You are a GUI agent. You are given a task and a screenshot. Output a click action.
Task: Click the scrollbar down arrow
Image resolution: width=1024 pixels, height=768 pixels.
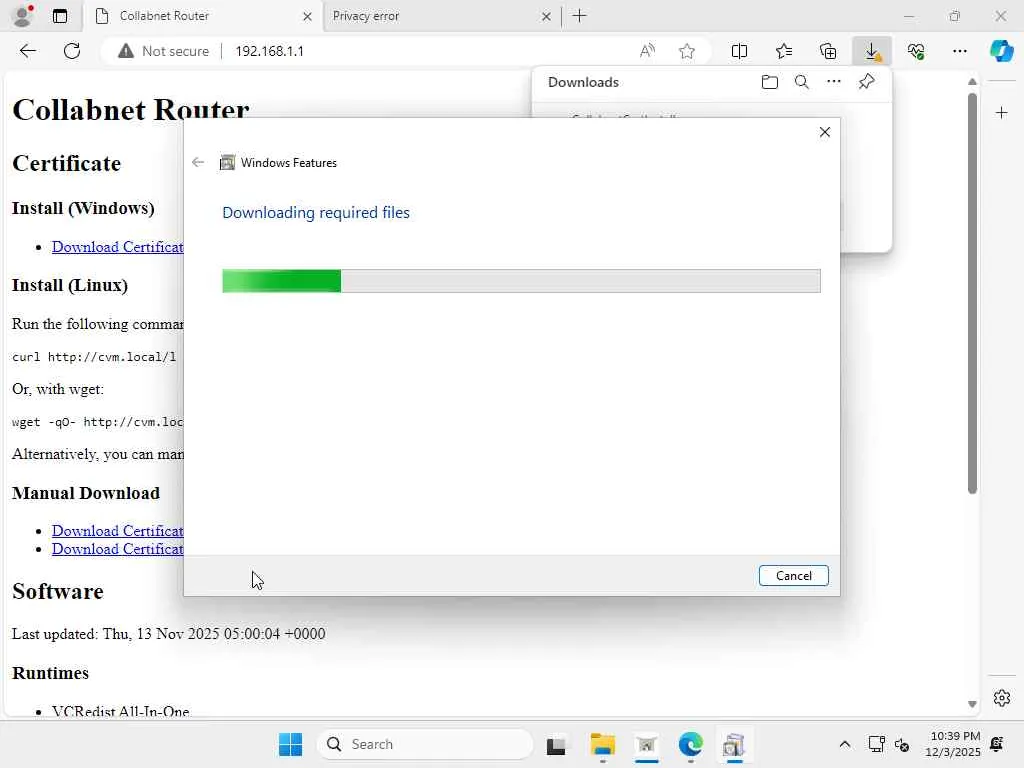click(x=972, y=704)
